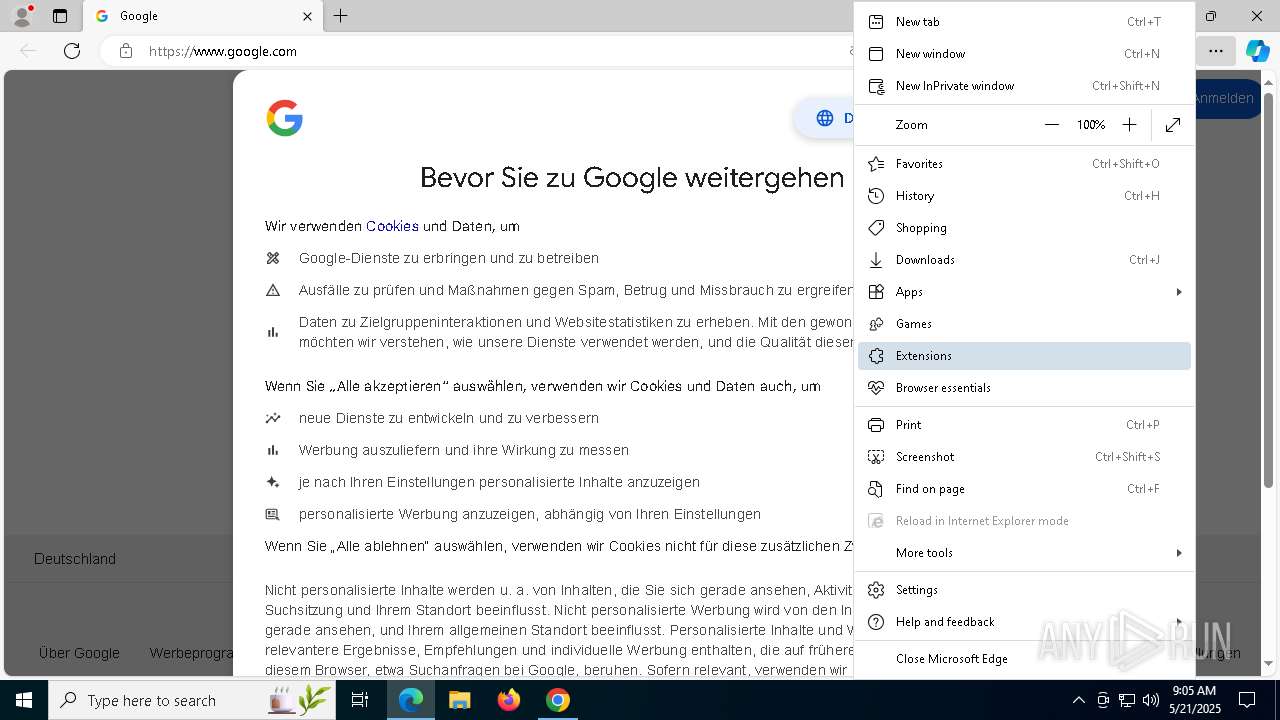Switch to Microsoft Edge taskbar icon

411,700
